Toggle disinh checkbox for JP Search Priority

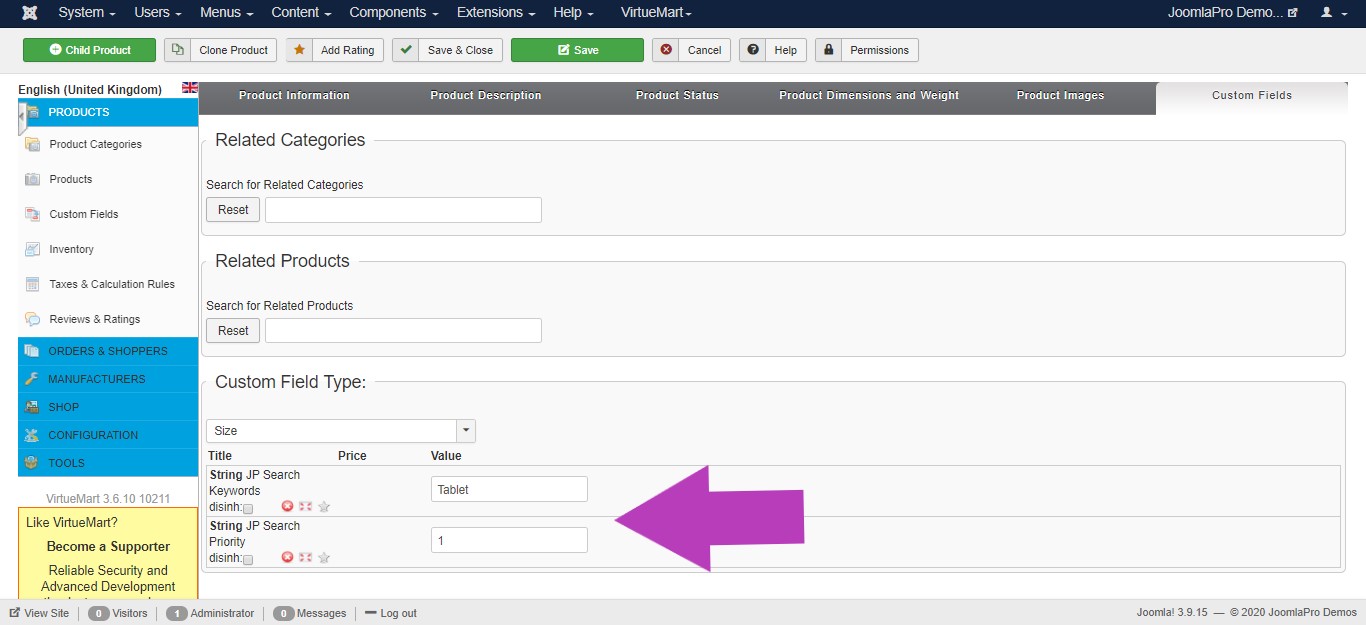tap(248, 560)
